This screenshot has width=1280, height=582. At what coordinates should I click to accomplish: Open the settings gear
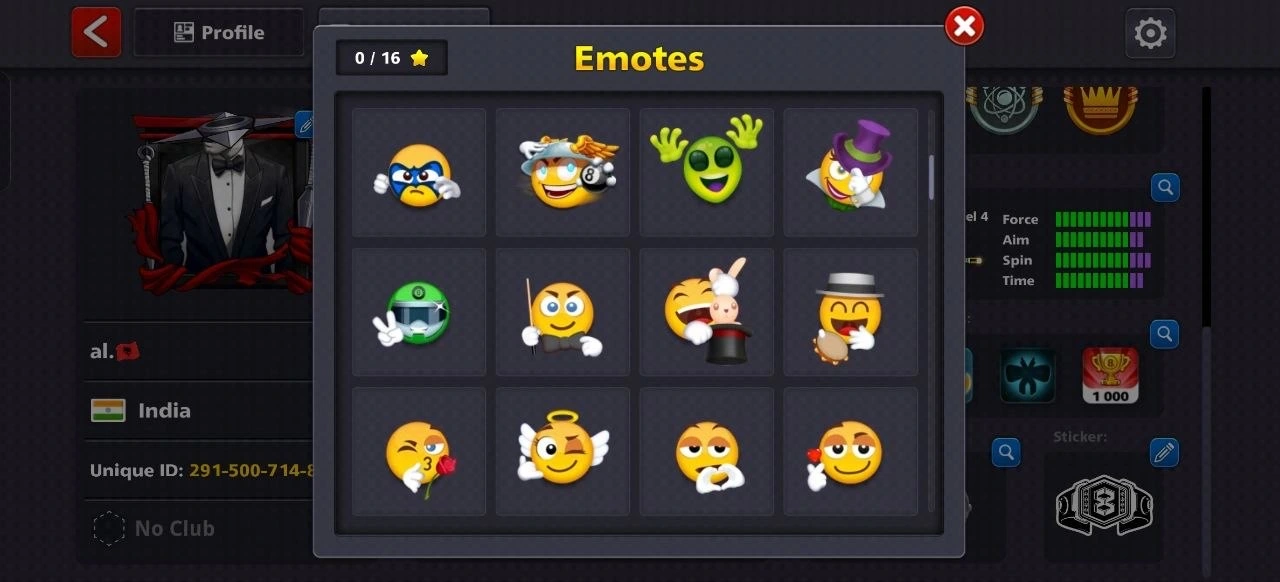pos(1150,33)
